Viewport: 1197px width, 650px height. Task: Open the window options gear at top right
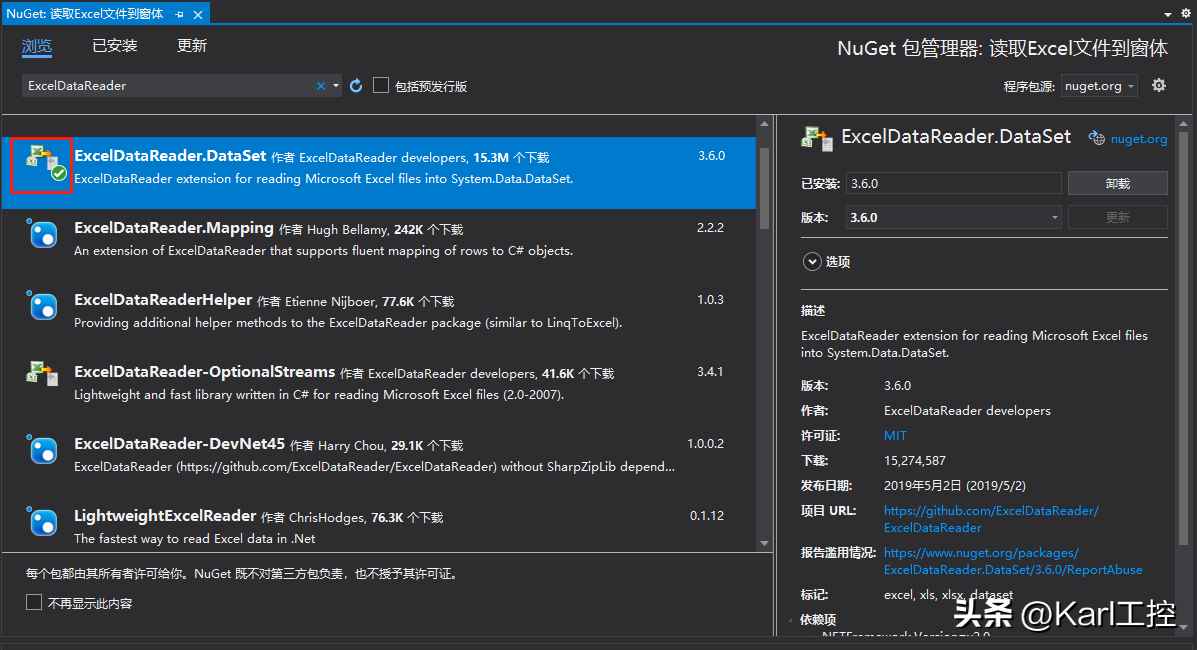click(1186, 13)
